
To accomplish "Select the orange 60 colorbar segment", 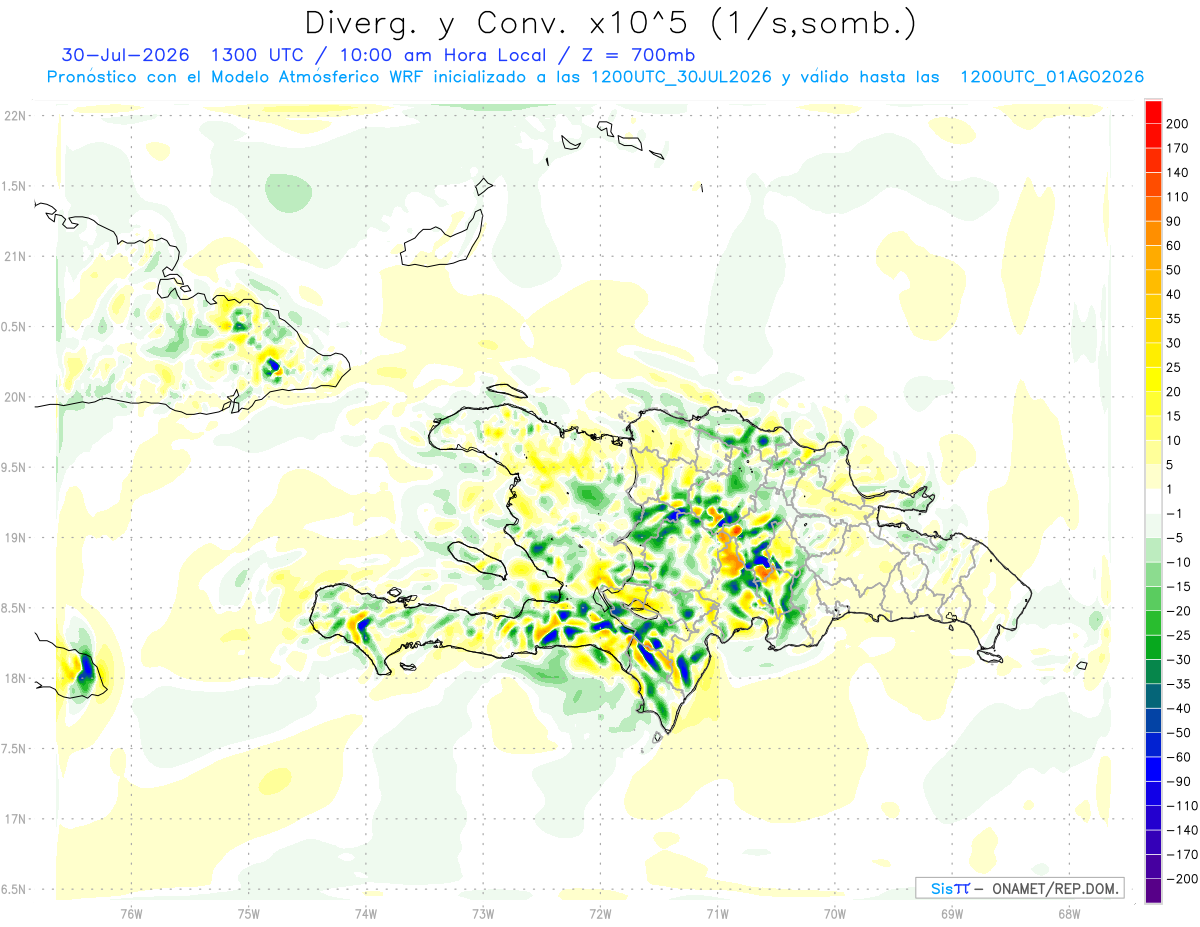I will coord(1153,234).
